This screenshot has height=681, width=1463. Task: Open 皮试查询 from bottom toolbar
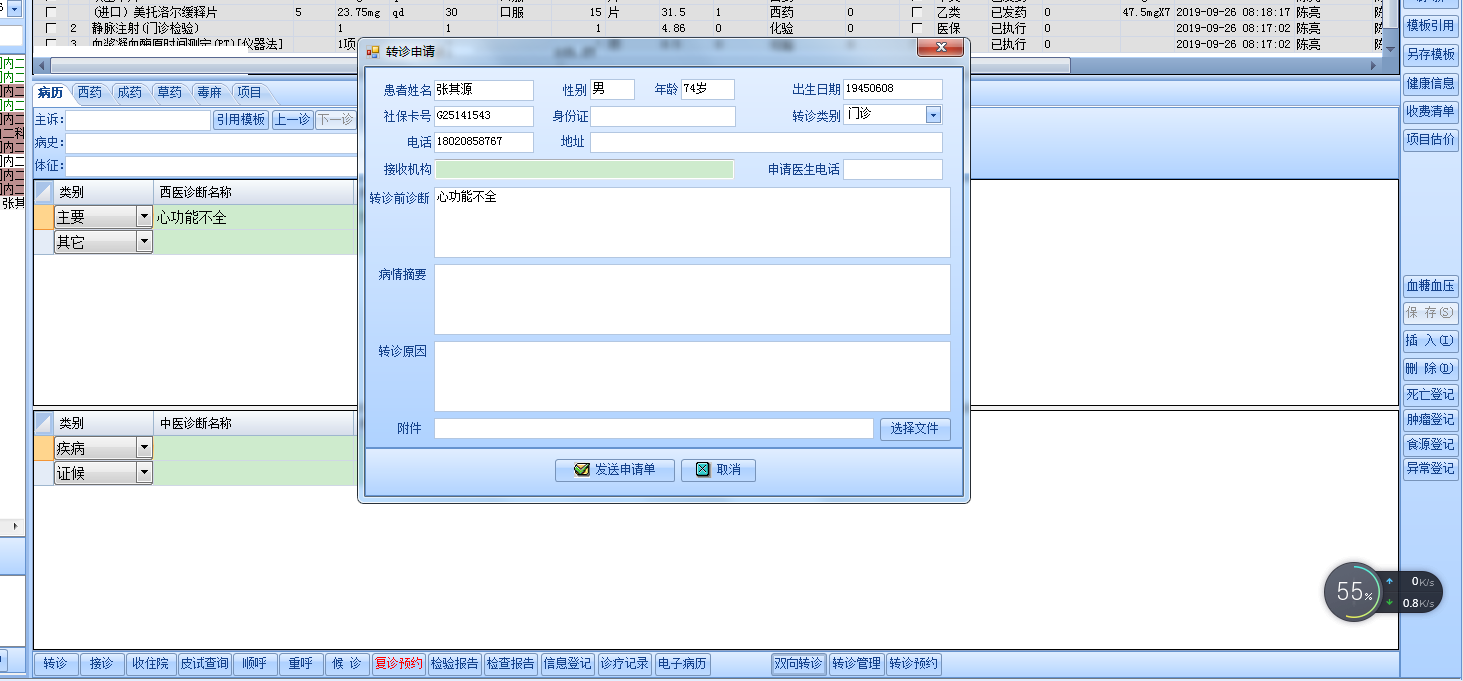click(x=205, y=664)
